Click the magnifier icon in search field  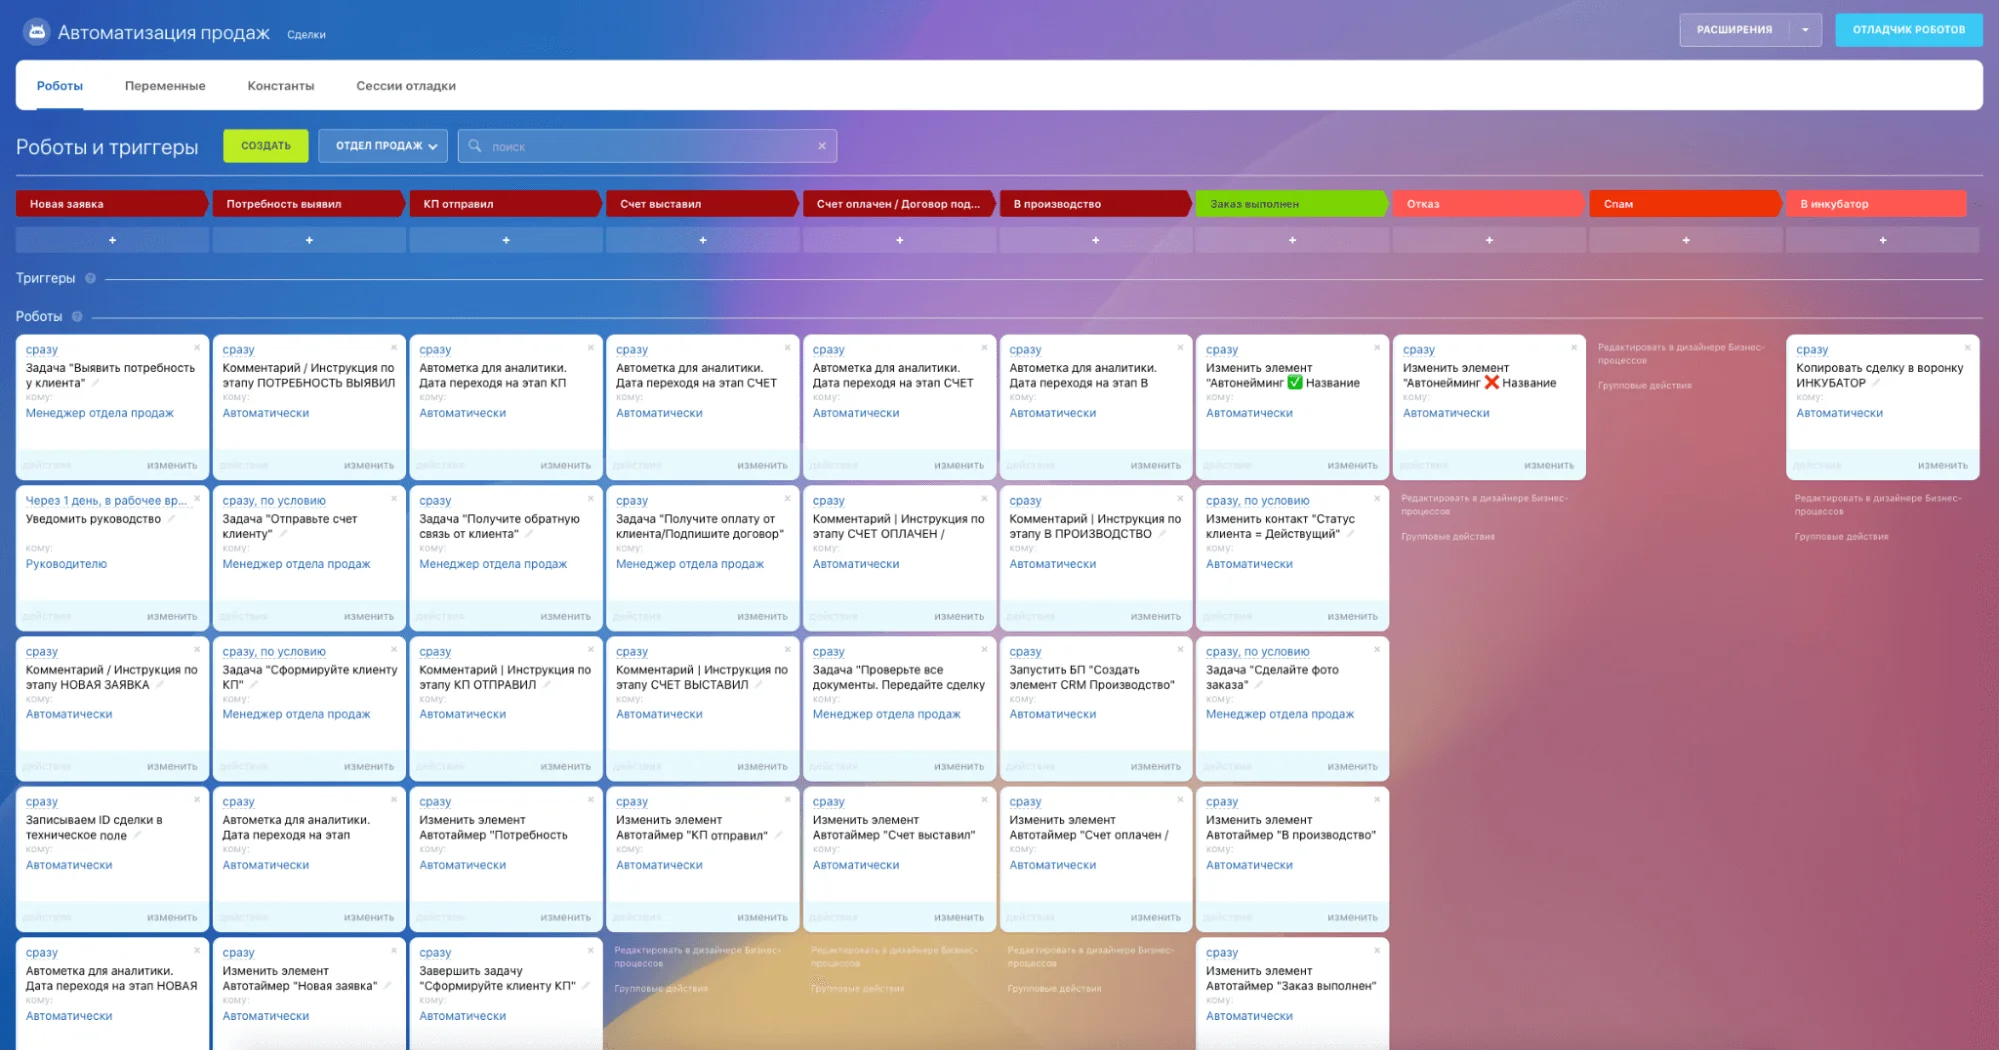pyautogui.click(x=475, y=146)
